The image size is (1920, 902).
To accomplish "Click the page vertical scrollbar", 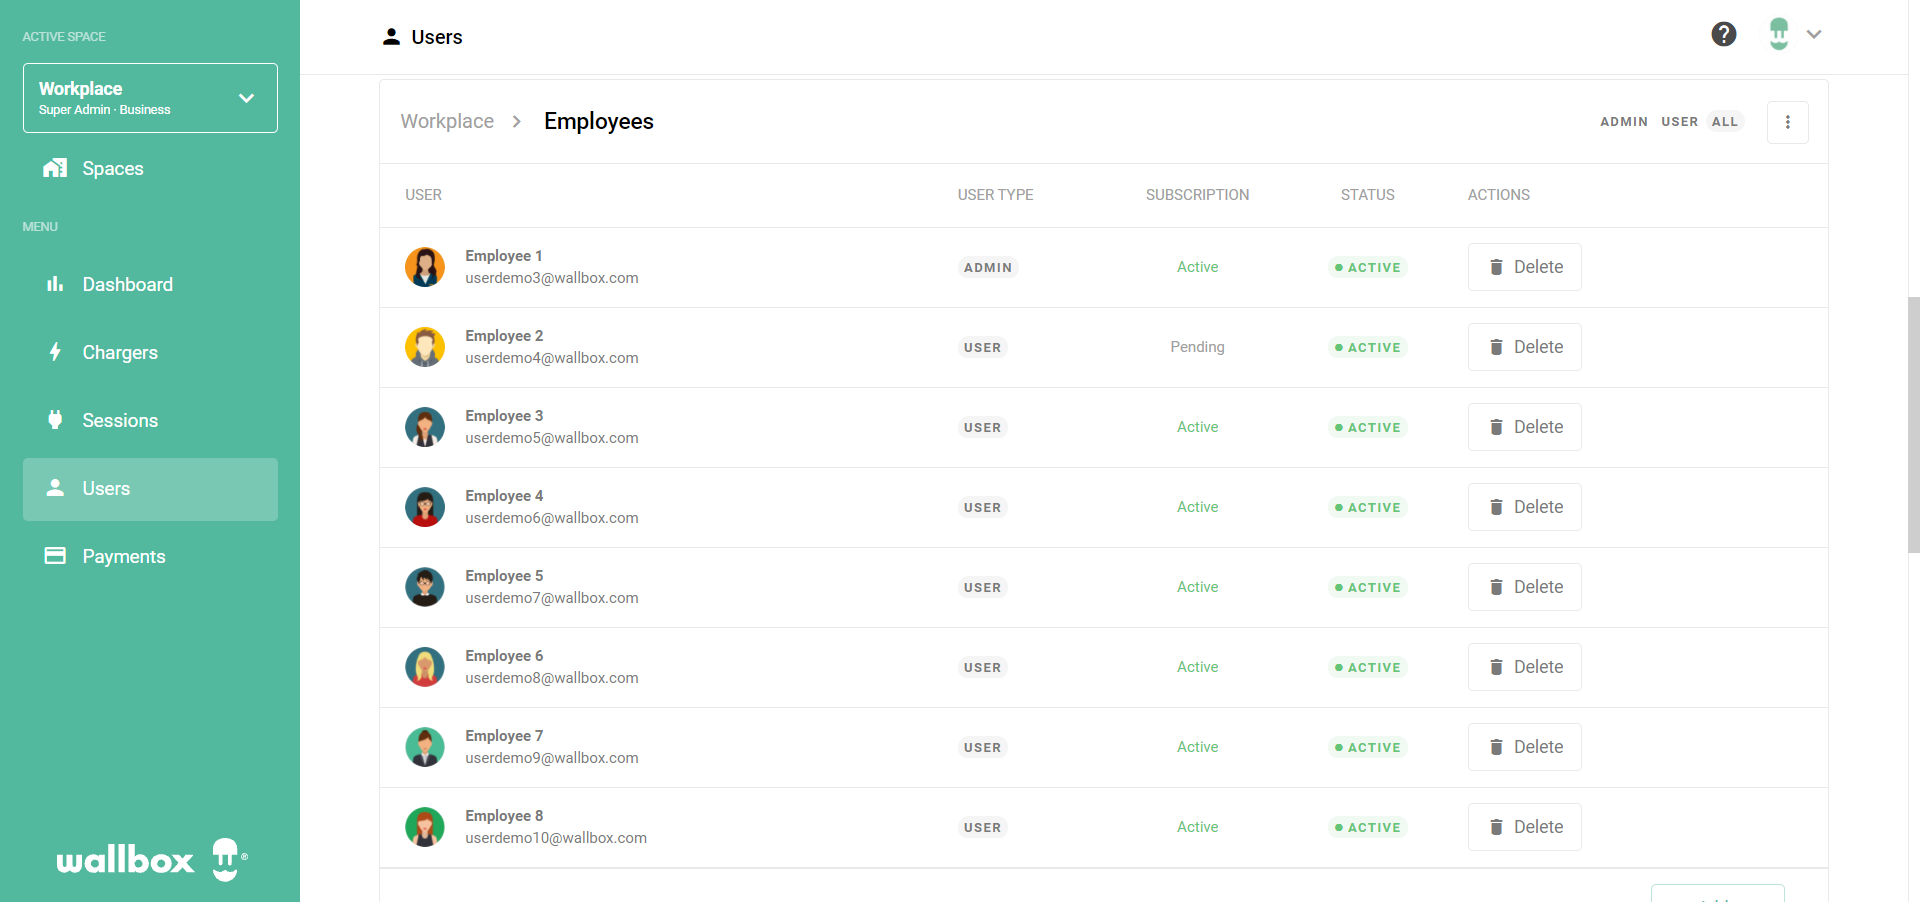I will click(x=1913, y=424).
